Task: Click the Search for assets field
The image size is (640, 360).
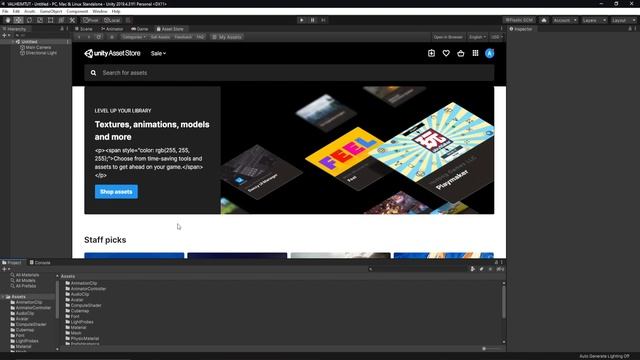Action: click(289, 73)
